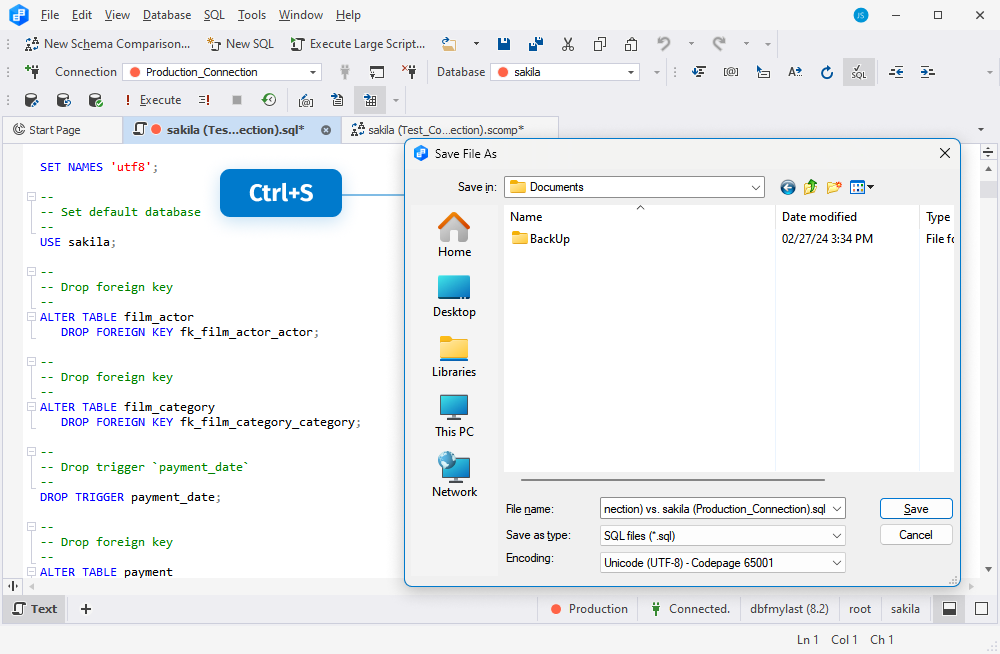This screenshot has height=654, width=1000.
Task: Click the Cancel button in dialog
Action: 916,535
